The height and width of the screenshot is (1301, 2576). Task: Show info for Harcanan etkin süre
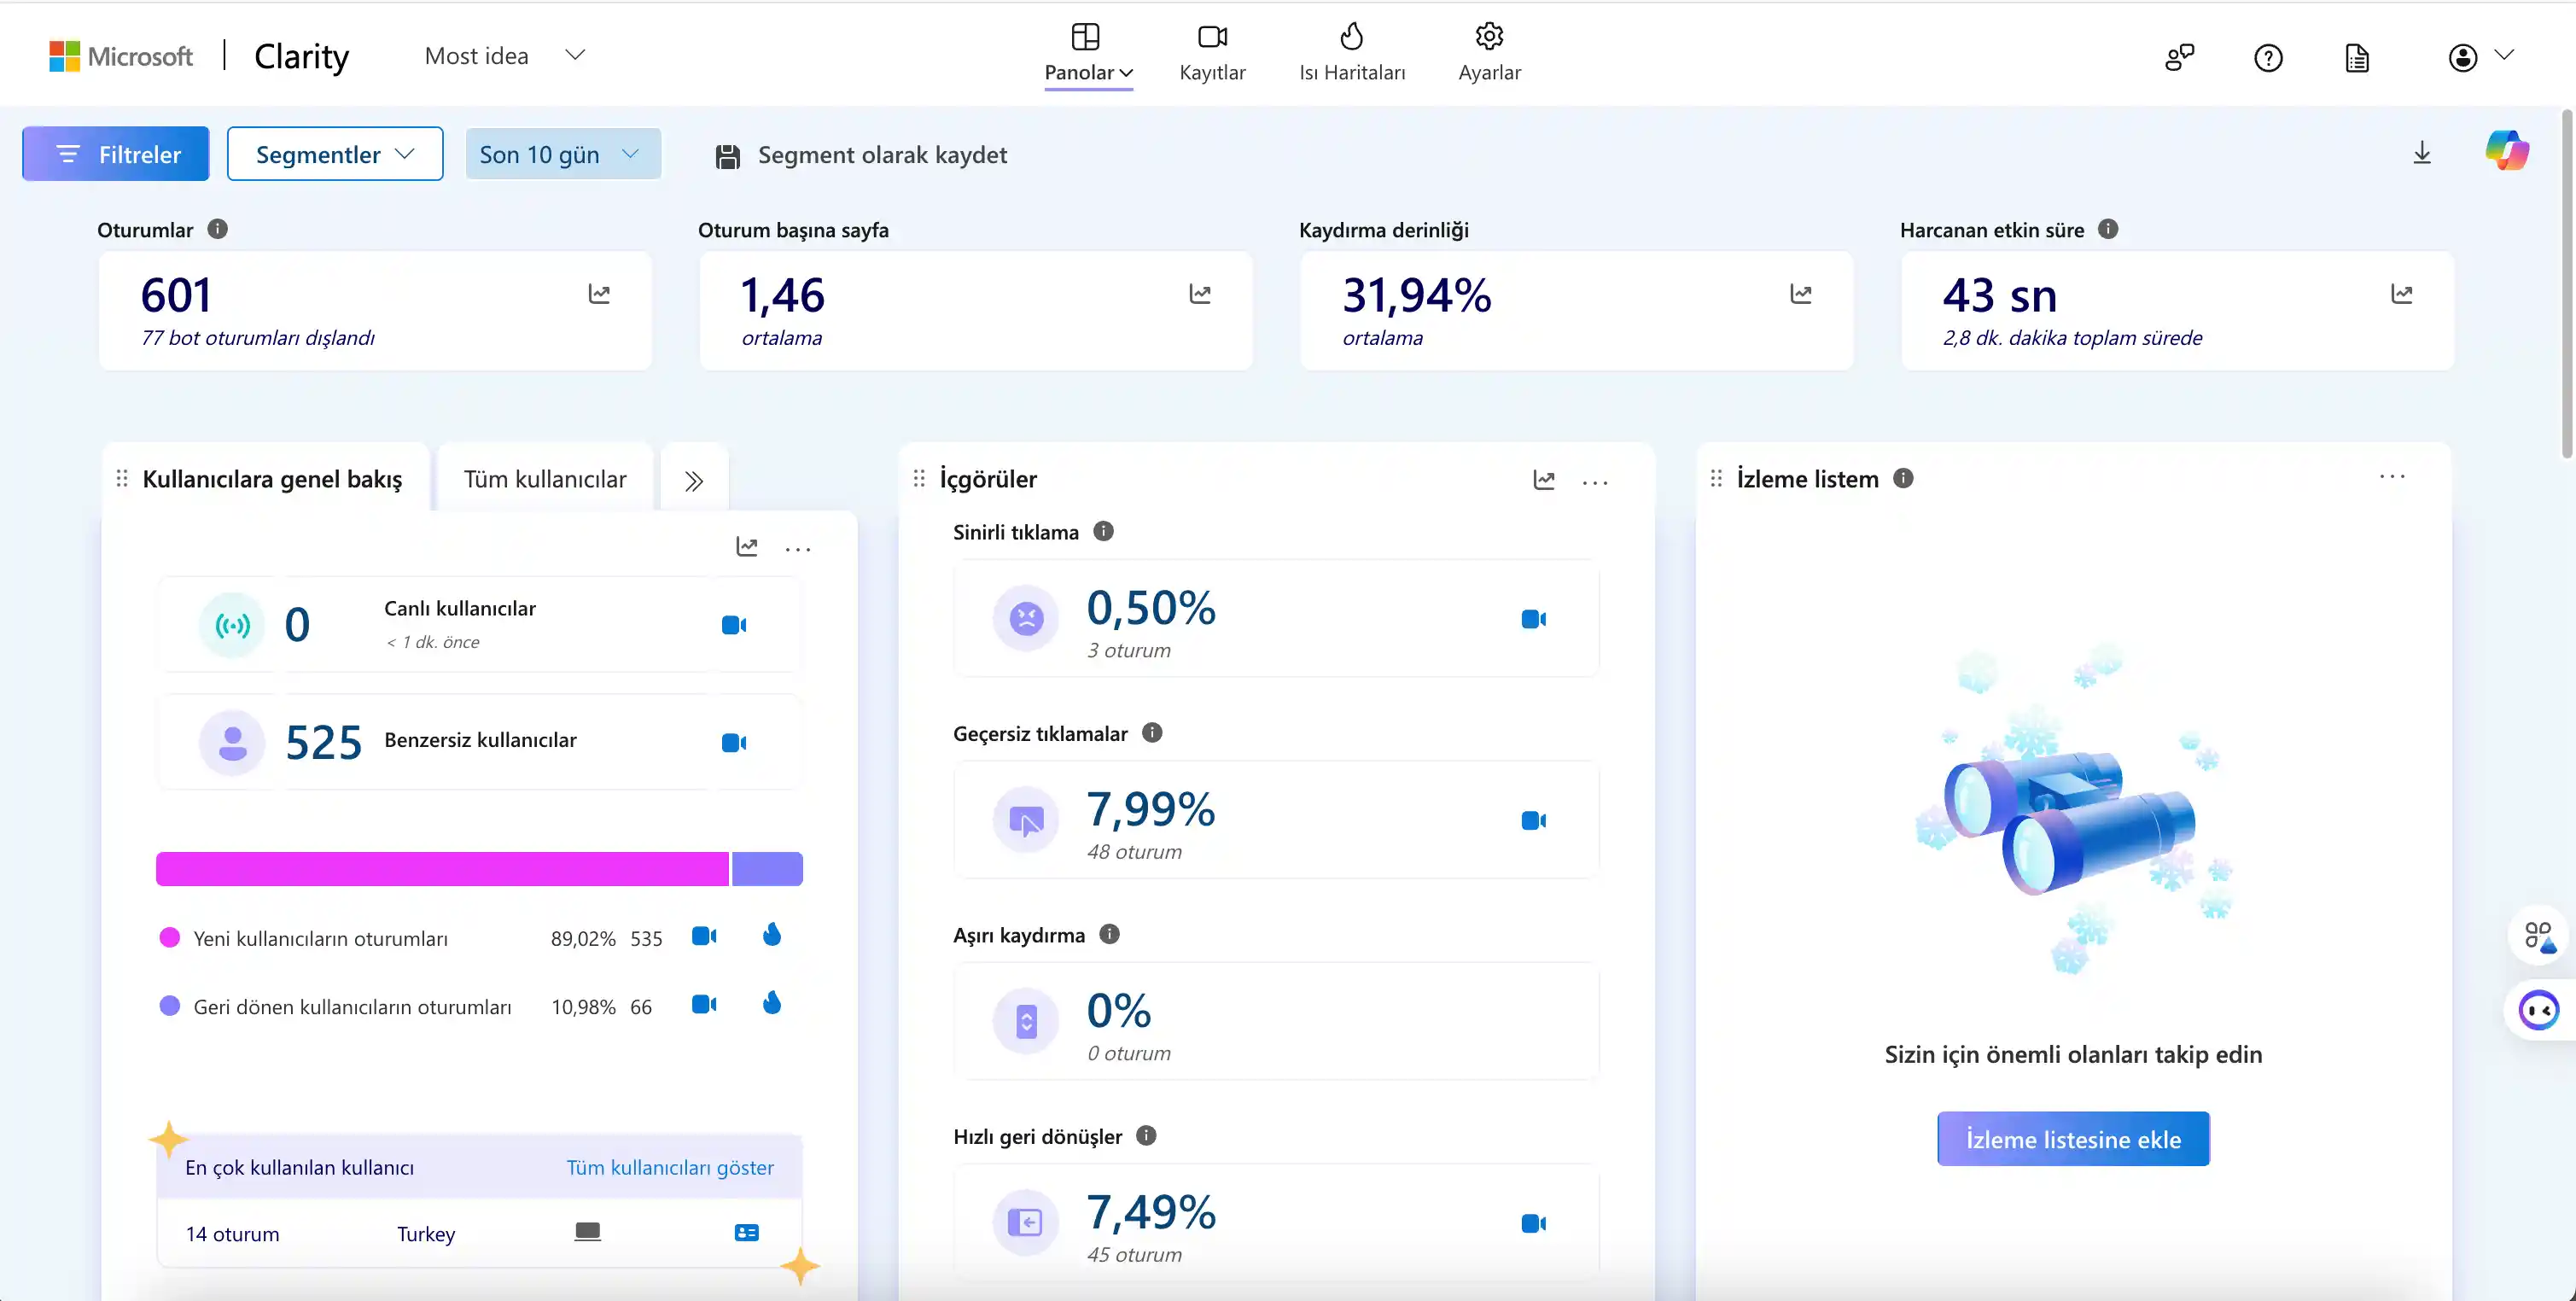click(x=2108, y=229)
